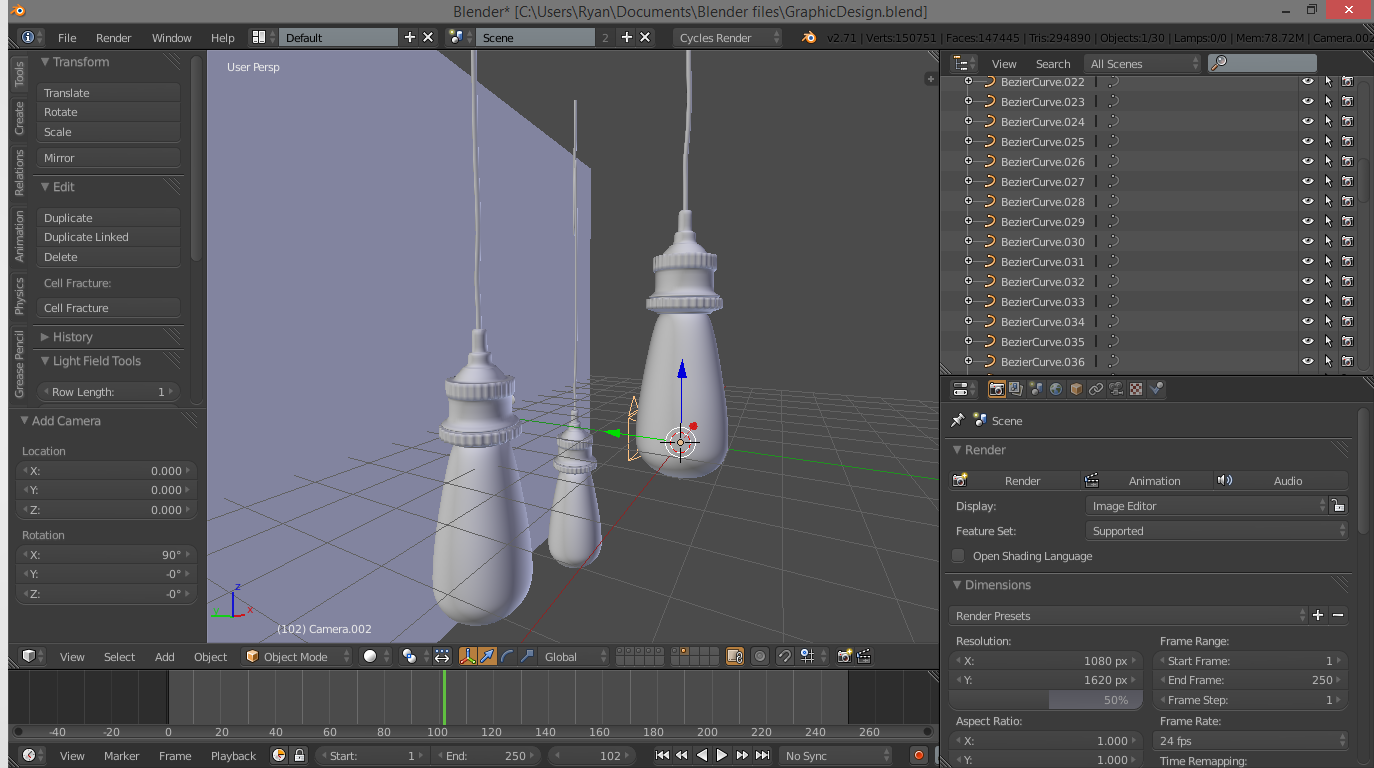Click the Cell Fracture button
The width and height of the screenshot is (1374, 768).
pyautogui.click(x=109, y=308)
